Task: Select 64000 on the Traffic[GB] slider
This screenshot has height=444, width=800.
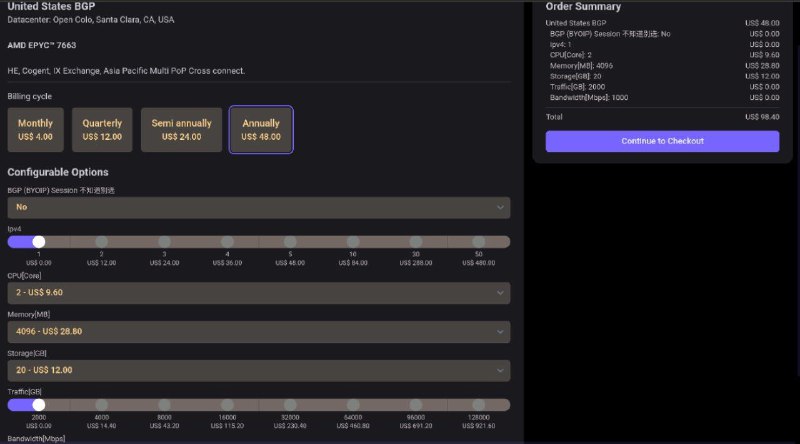Action: [x=353, y=405]
